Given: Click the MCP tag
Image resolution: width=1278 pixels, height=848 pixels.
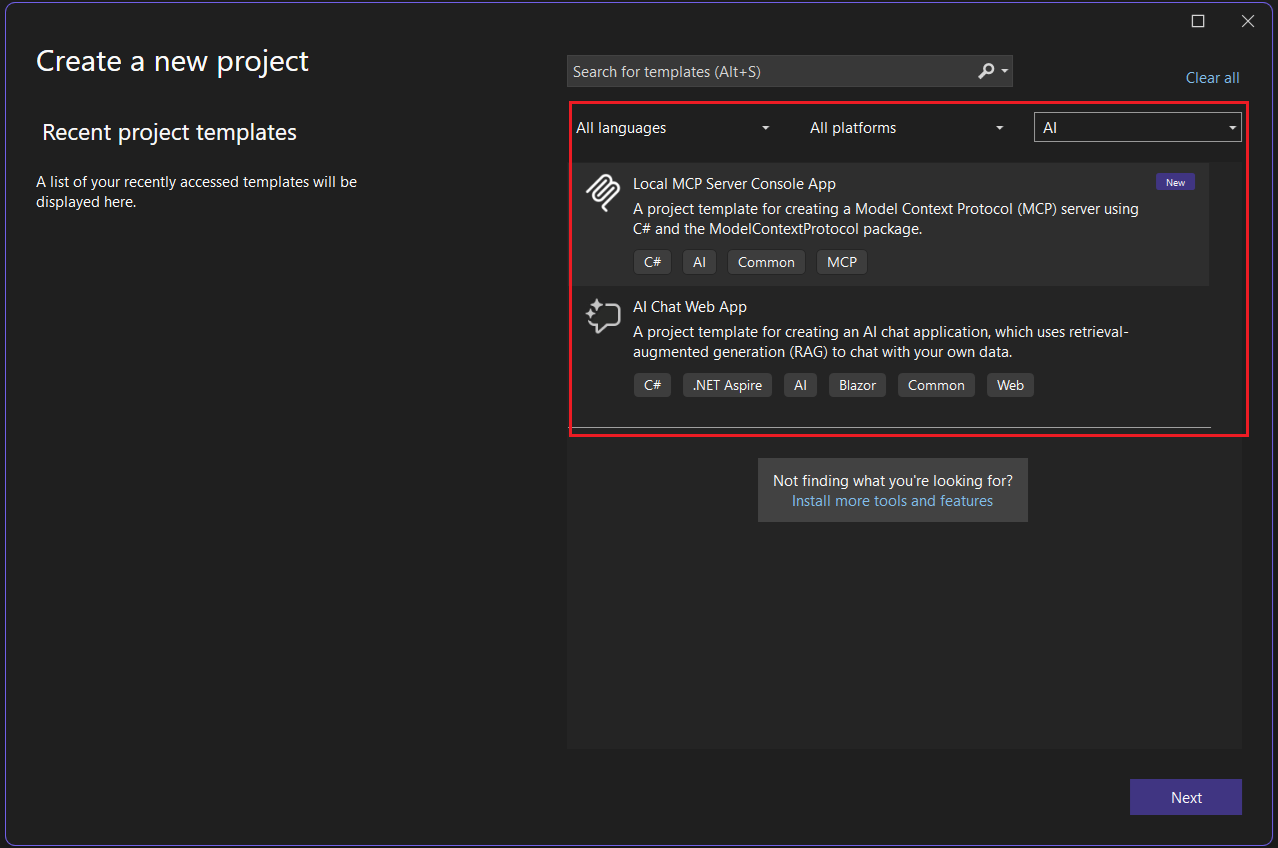Looking at the screenshot, I should pyautogui.click(x=842, y=262).
